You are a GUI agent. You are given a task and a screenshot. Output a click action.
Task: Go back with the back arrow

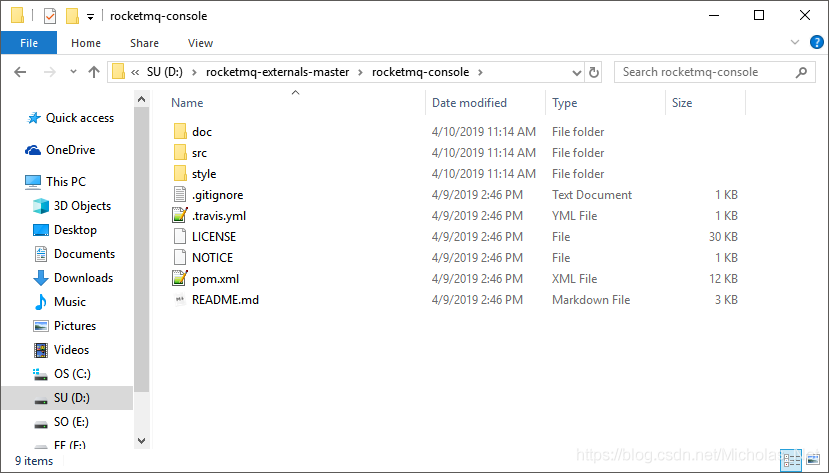click(20, 72)
